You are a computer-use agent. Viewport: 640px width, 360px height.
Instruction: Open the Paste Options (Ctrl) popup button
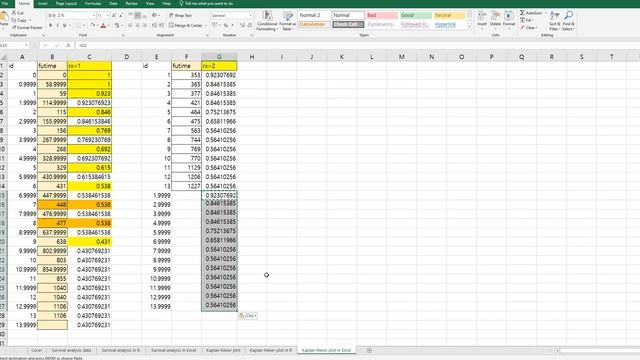pyautogui.click(x=248, y=316)
